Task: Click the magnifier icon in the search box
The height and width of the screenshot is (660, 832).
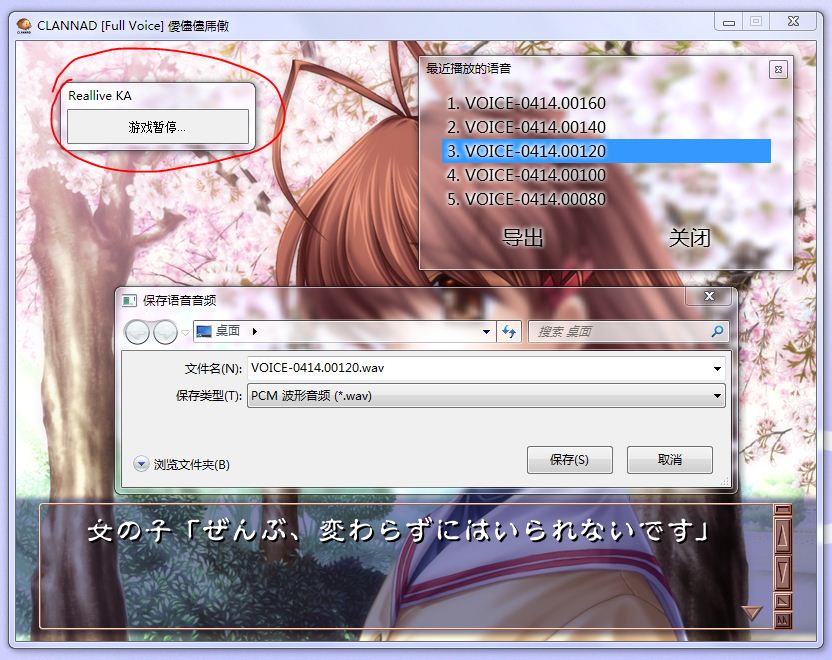Action: coord(717,332)
